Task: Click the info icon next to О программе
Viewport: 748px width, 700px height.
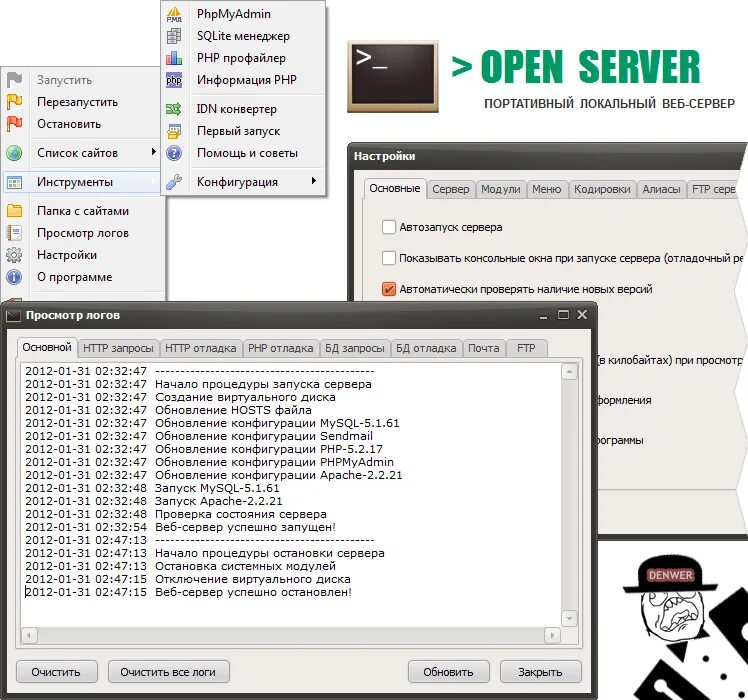Action: pos(14,277)
